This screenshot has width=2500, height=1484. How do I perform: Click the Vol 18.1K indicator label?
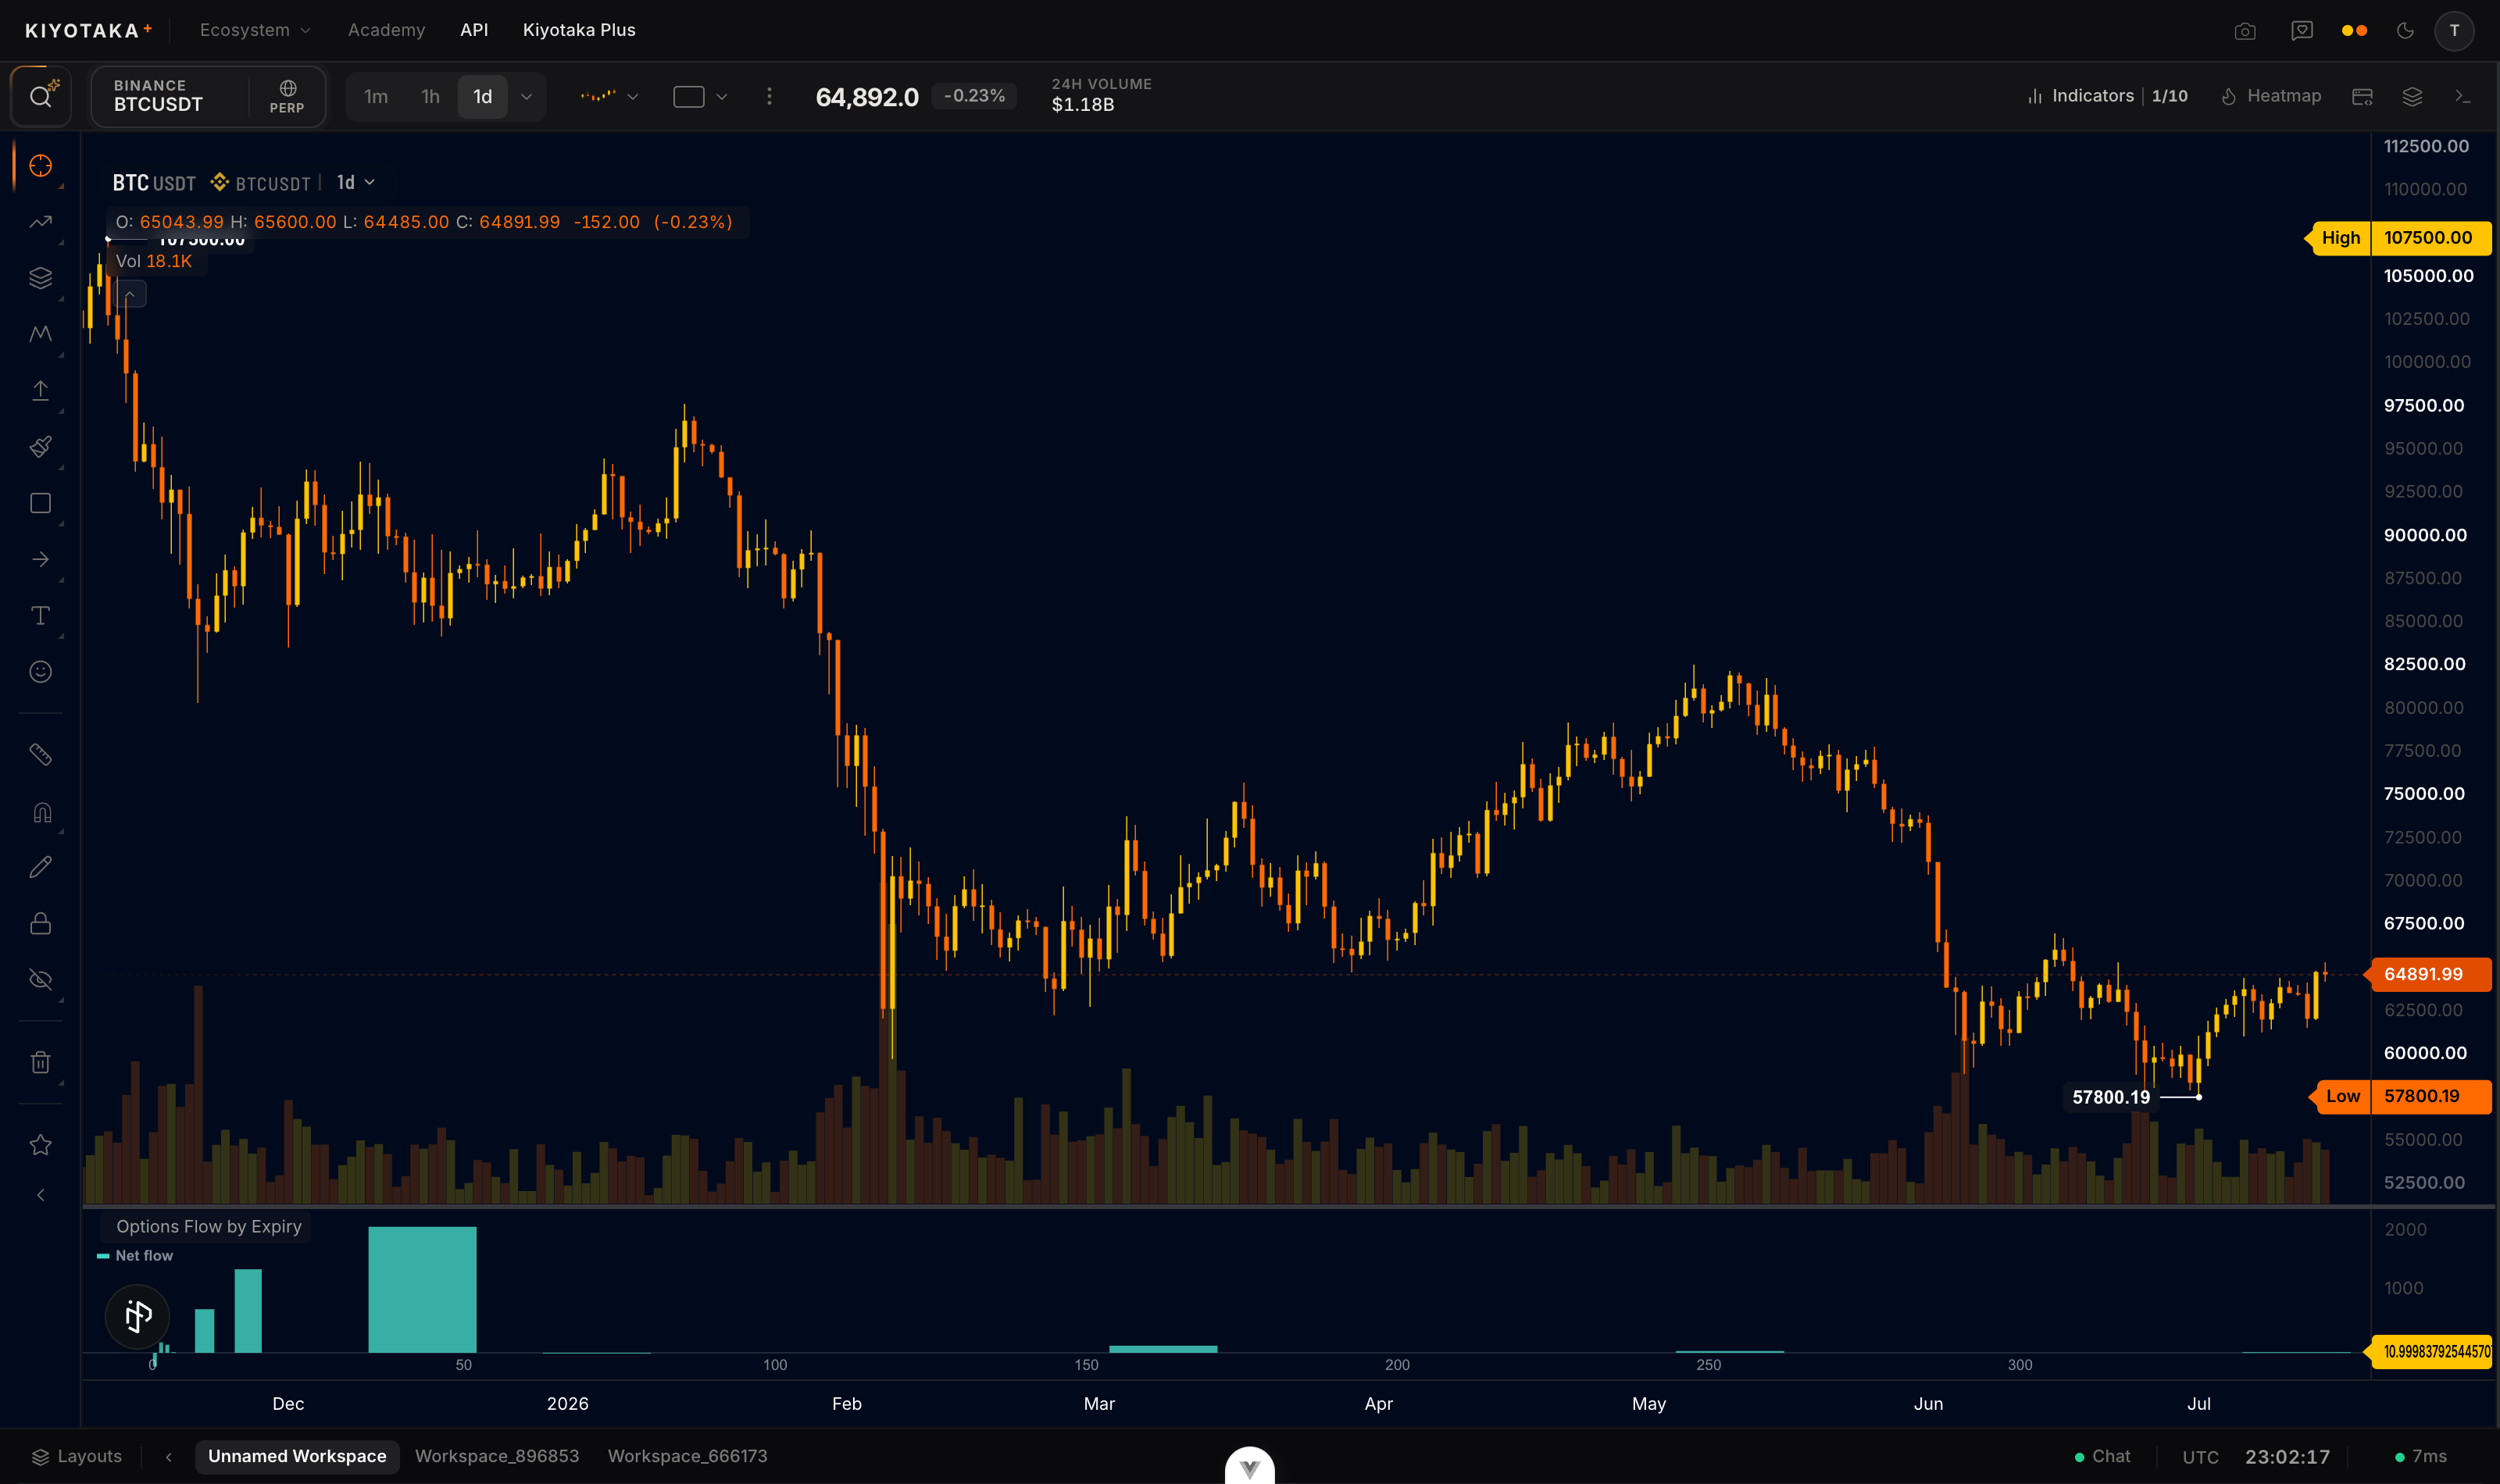click(x=154, y=261)
